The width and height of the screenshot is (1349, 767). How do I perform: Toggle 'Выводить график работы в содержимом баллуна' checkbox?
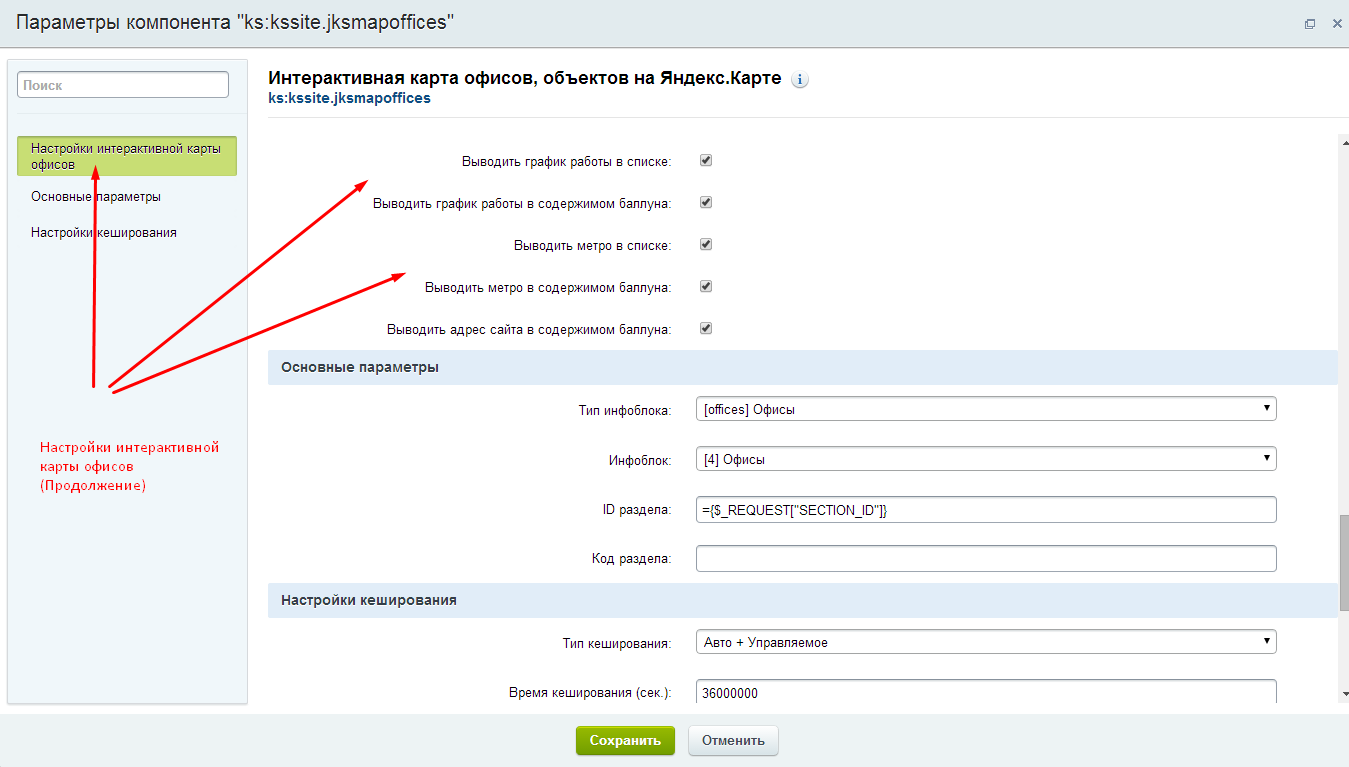(x=705, y=202)
